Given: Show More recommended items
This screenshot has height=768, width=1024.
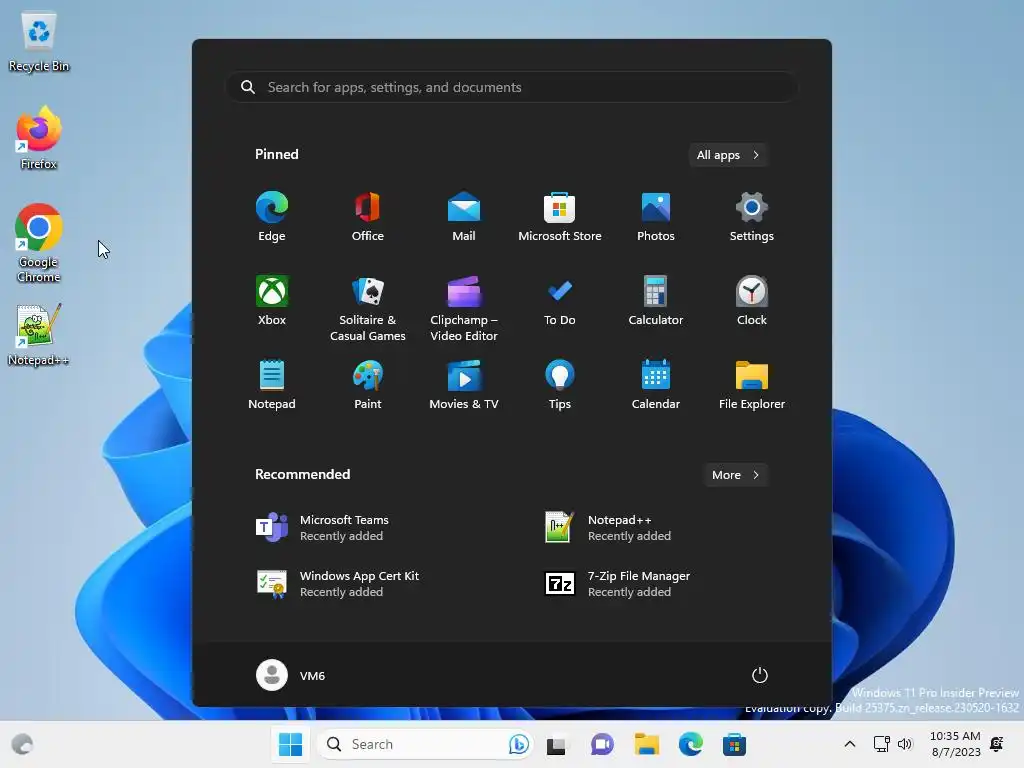Looking at the screenshot, I should (x=735, y=475).
